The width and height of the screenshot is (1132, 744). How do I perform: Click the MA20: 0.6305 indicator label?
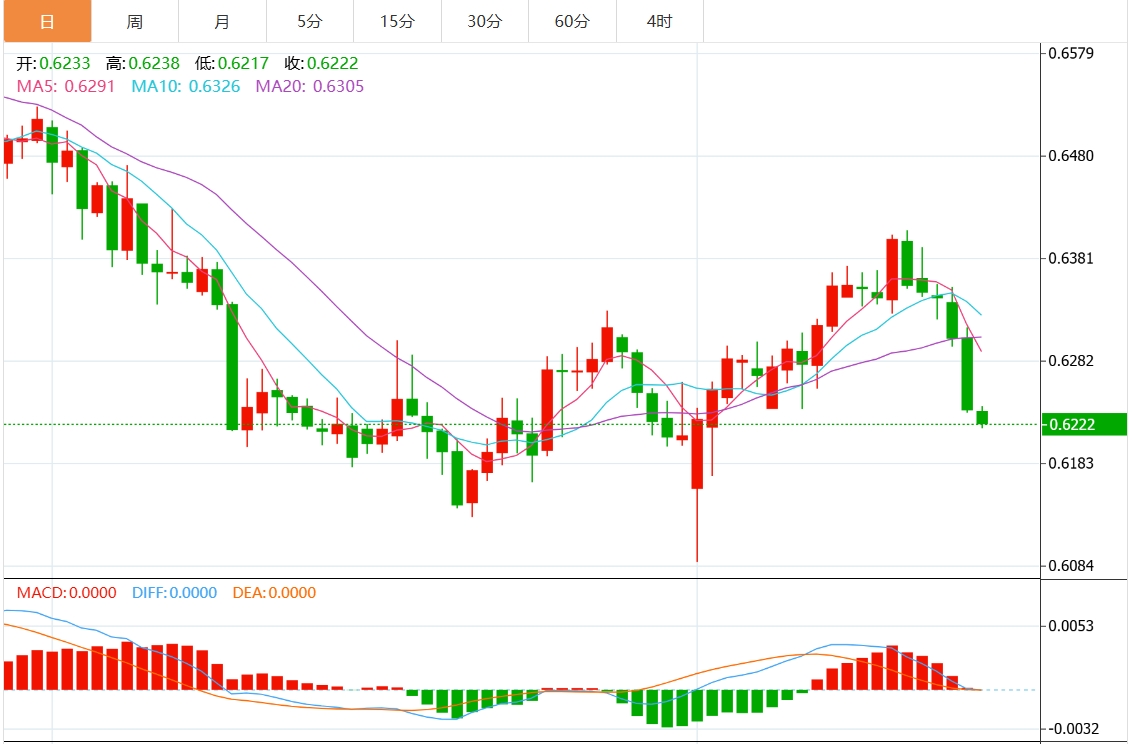310,87
